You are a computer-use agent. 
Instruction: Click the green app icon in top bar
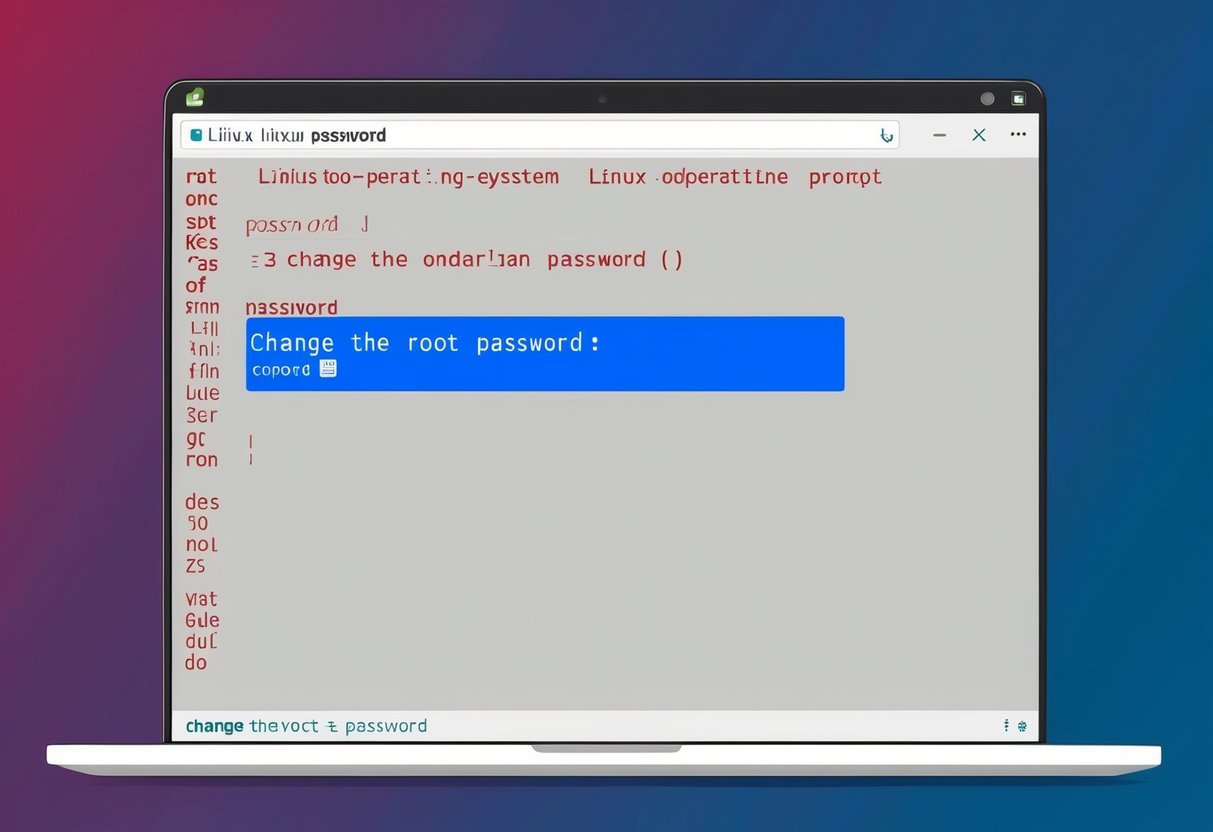195,97
